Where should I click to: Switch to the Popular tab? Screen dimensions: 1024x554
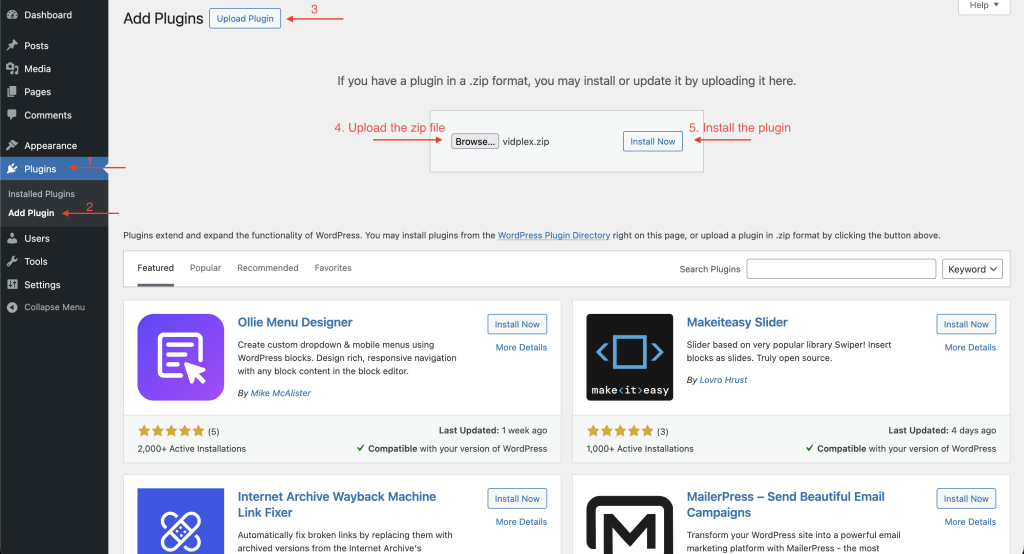pyautogui.click(x=205, y=268)
